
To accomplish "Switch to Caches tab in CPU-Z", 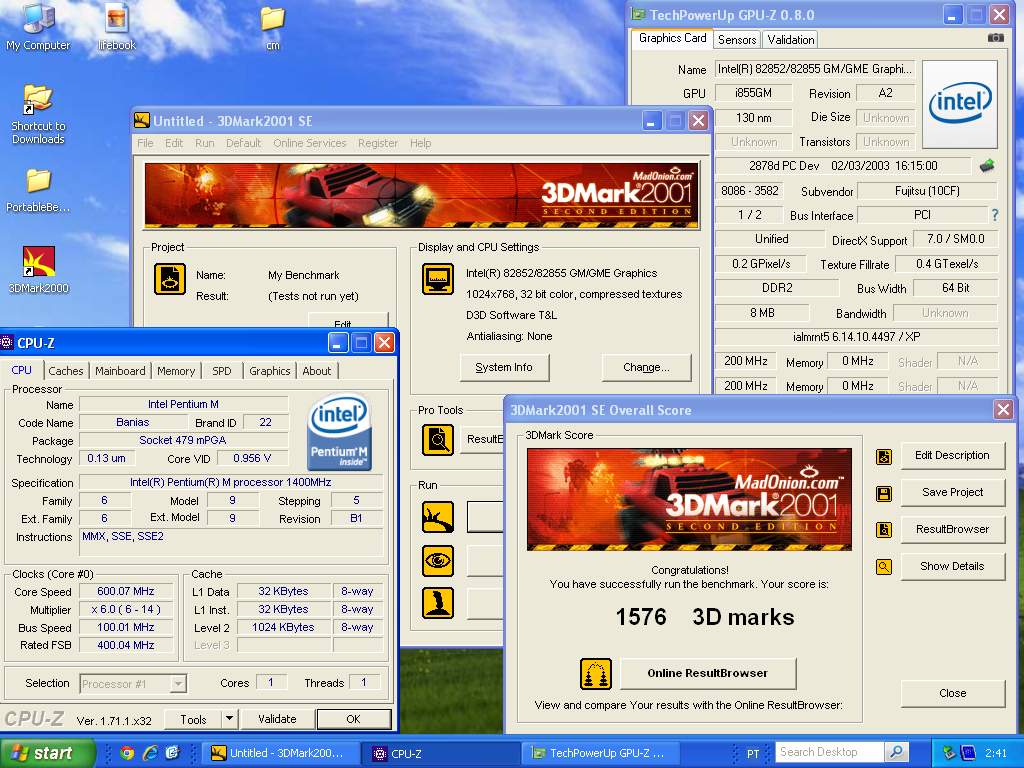I will (66, 371).
